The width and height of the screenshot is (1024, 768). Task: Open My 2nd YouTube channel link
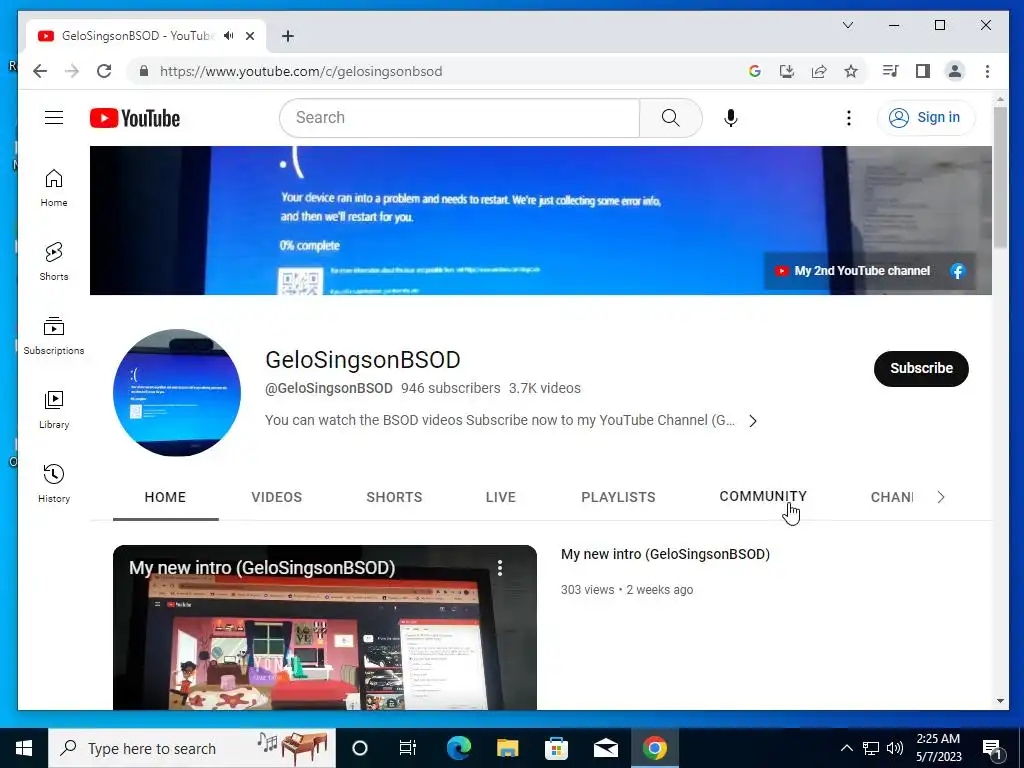pyautogui.click(x=853, y=271)
